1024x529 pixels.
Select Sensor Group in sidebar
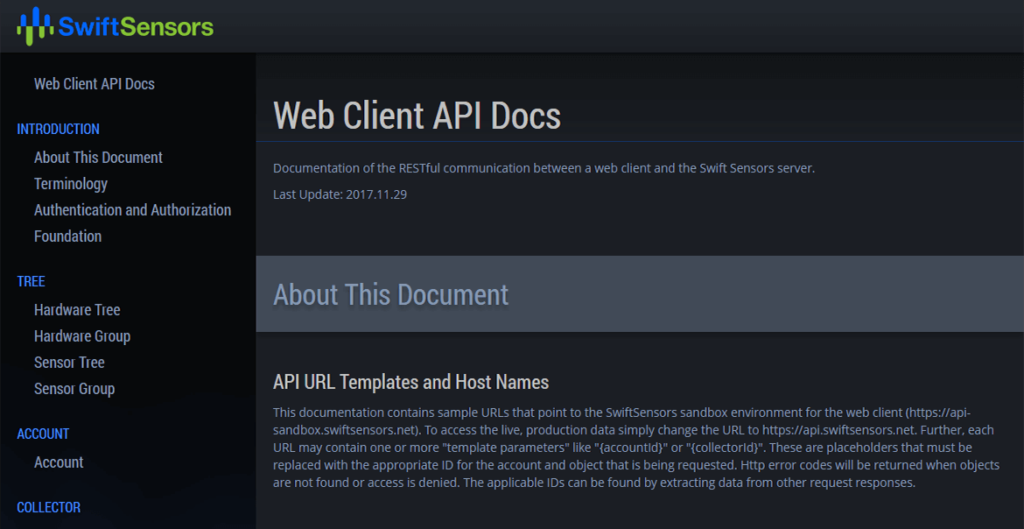pos(74,389)
